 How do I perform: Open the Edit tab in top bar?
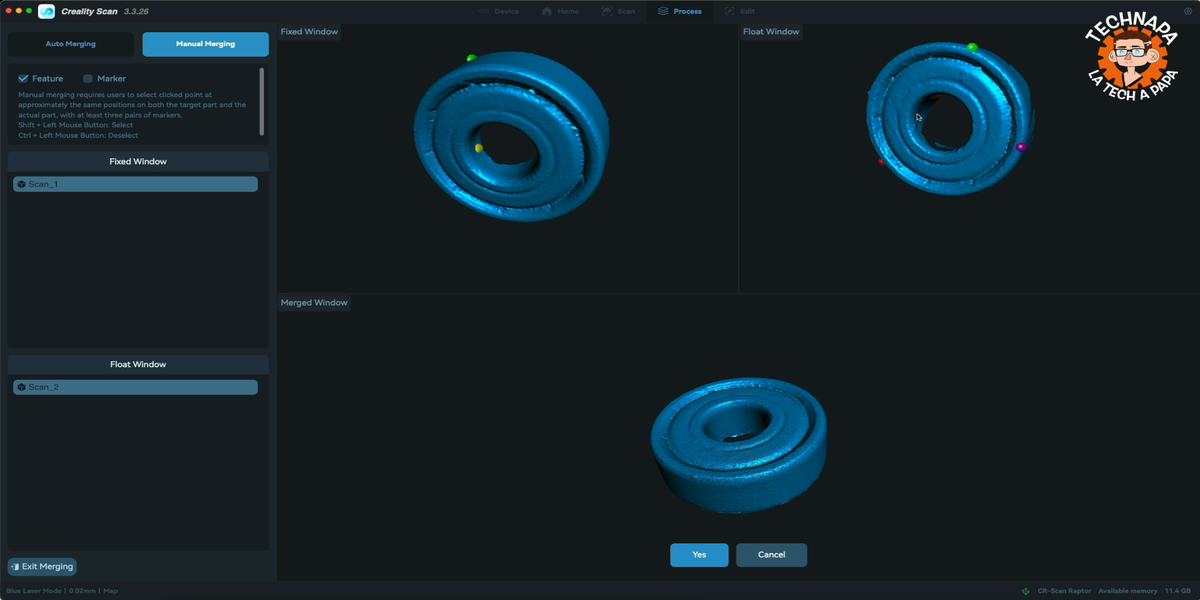[x=740, y=11]
